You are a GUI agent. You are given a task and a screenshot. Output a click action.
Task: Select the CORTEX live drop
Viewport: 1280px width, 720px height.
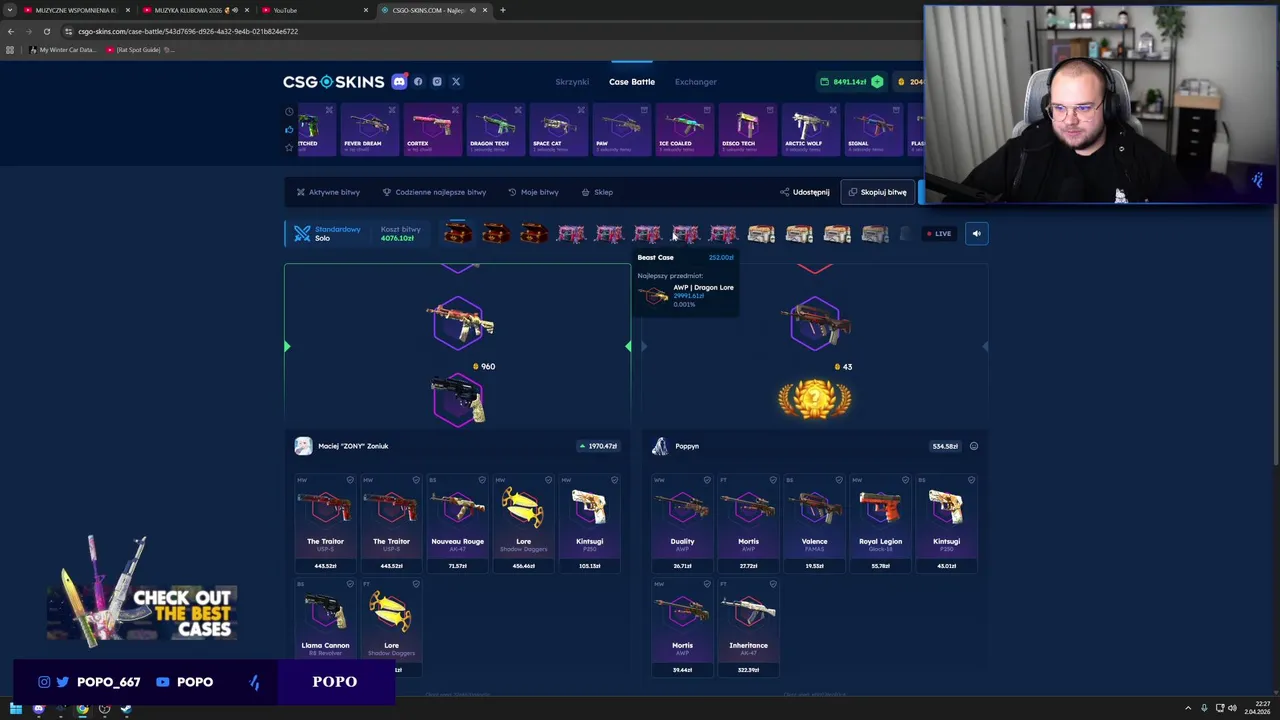(432, 129)
